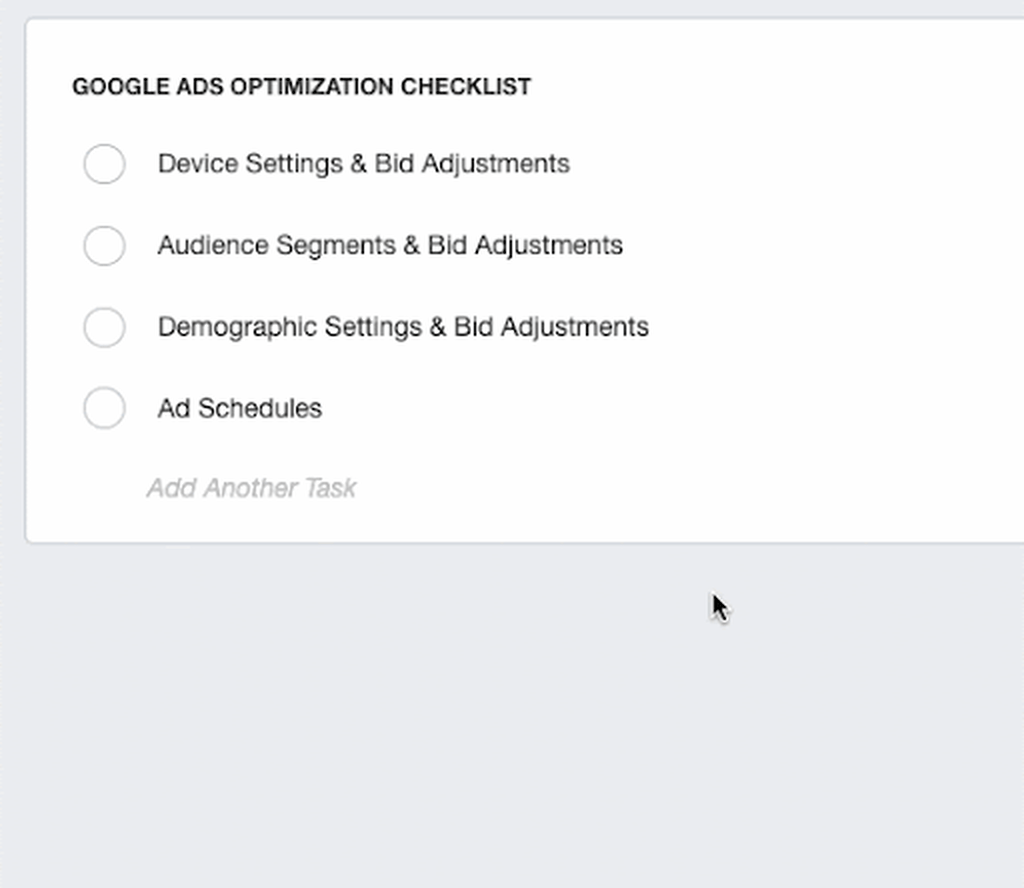The height and width of the screenshot is (888, 1024).
Task: Click the Audience Segments & Bid Adjustments label
Action: (x=390, y=245)
